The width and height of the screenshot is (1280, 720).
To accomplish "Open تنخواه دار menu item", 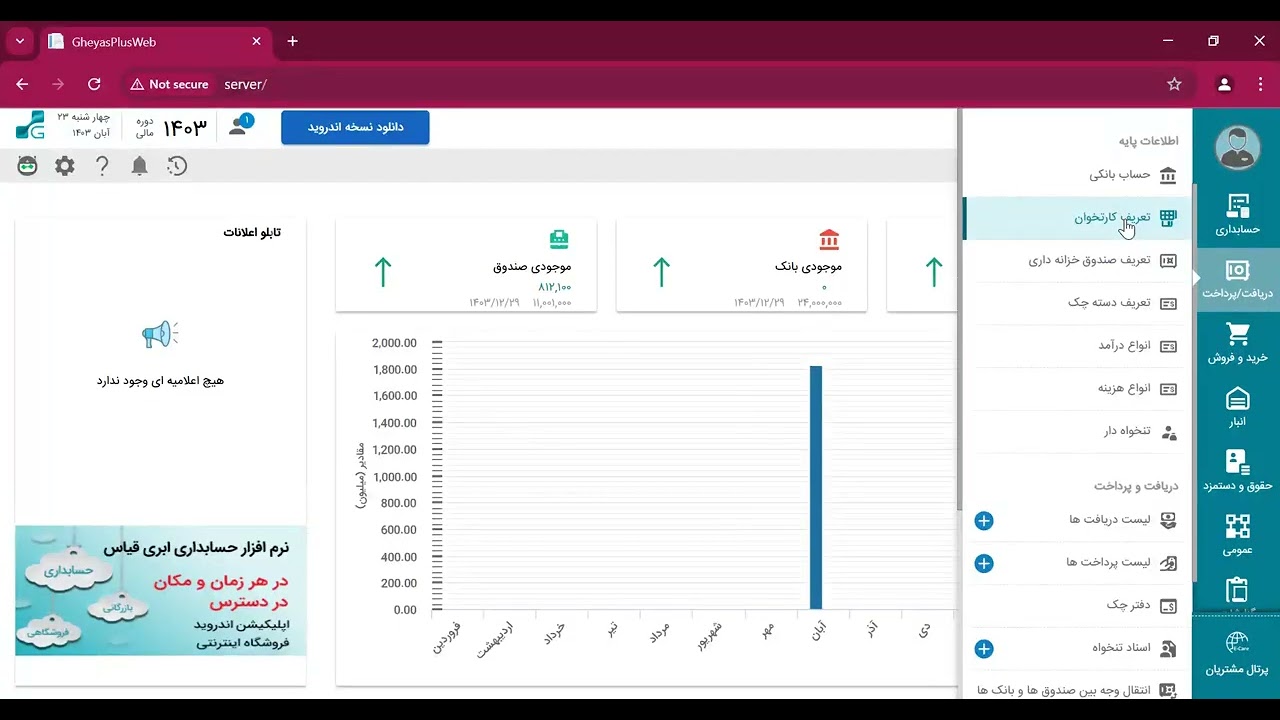I will (1076, 432).
